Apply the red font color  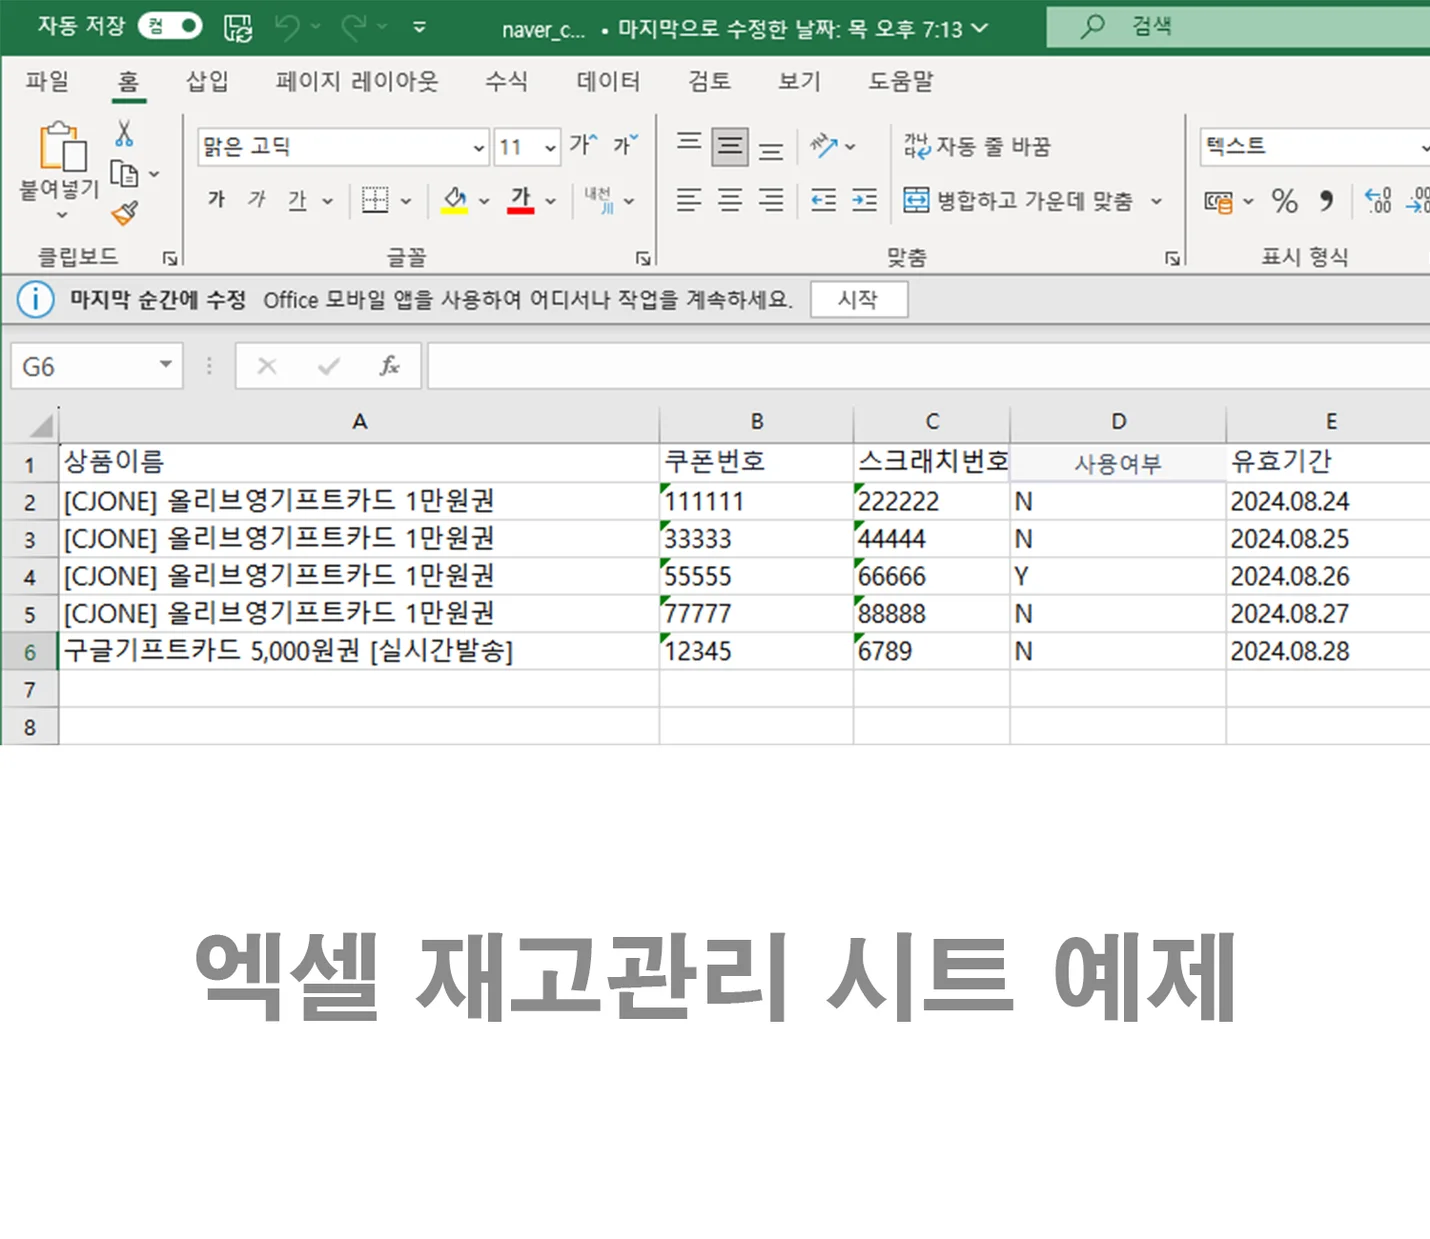(x=521, y=200)
